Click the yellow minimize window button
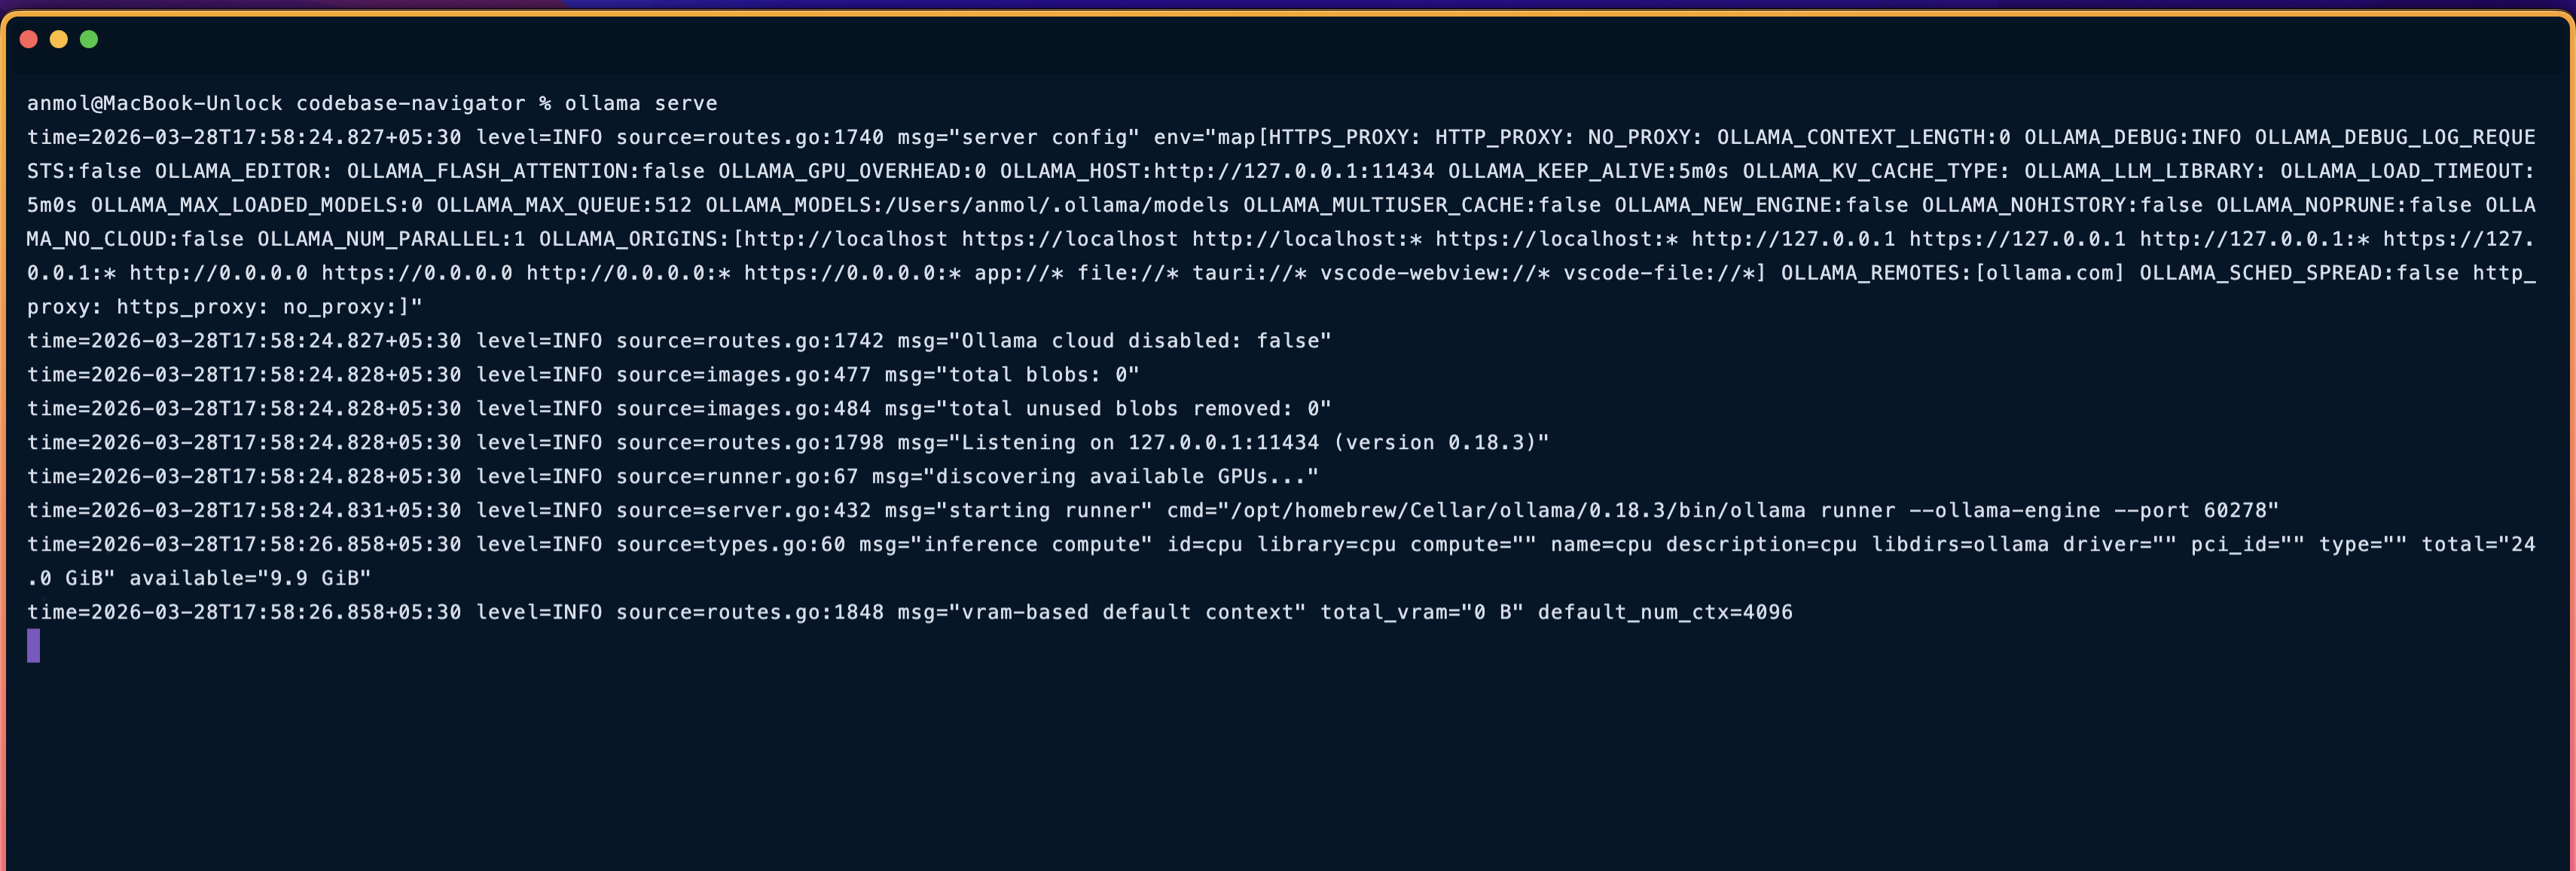This screenshot has width=2576, height=871. point(59,39)
